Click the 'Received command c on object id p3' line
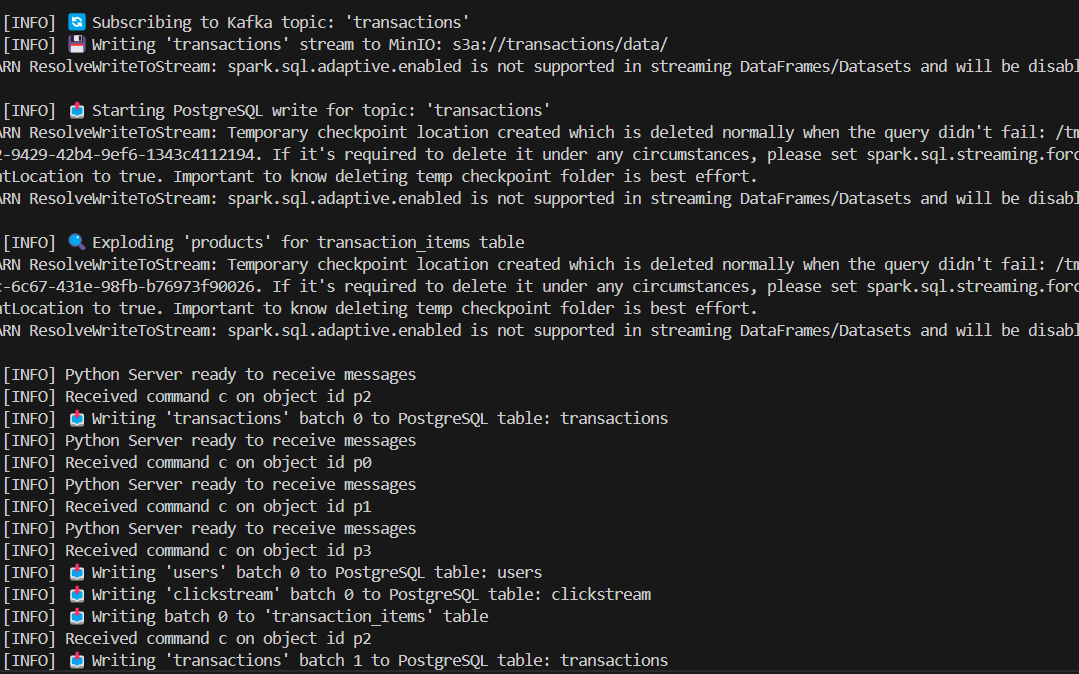 pyautogui.click(x=187, y=551)
